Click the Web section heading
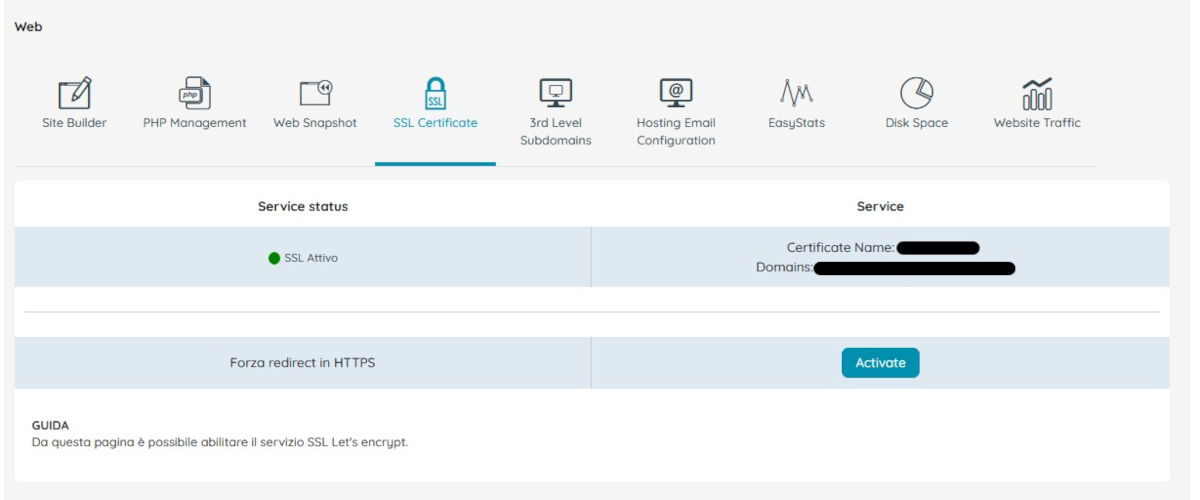This screenshot has width=1200, height=500. click(x=28, y=27)
